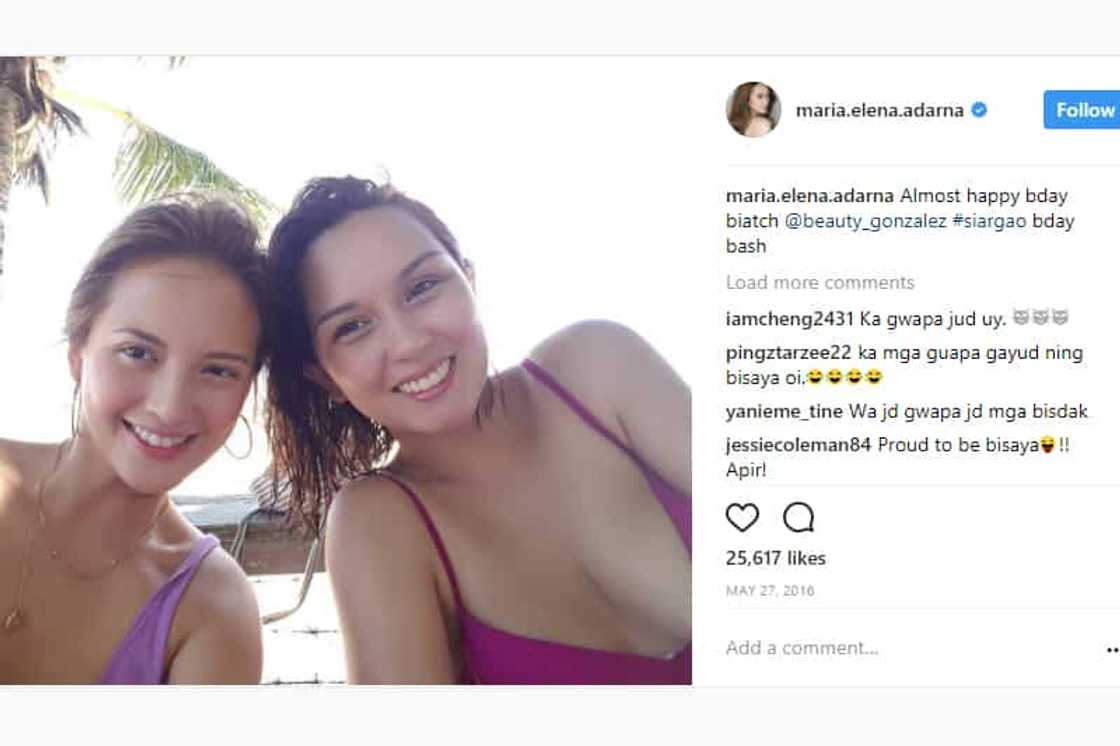Go to yanieme_tine's profile

(784, 411)
